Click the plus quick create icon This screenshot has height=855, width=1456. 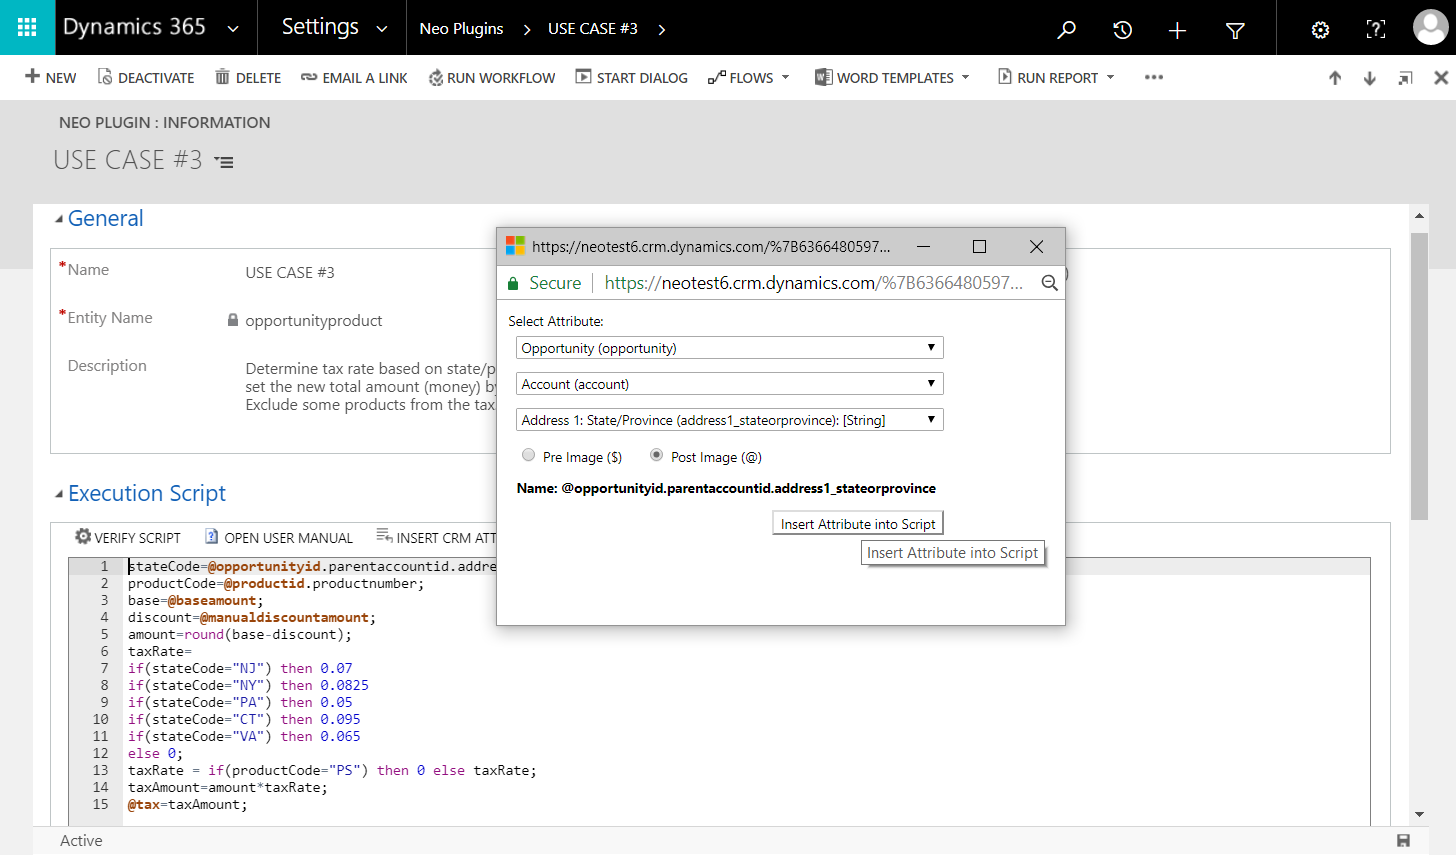click(1177, 30)
